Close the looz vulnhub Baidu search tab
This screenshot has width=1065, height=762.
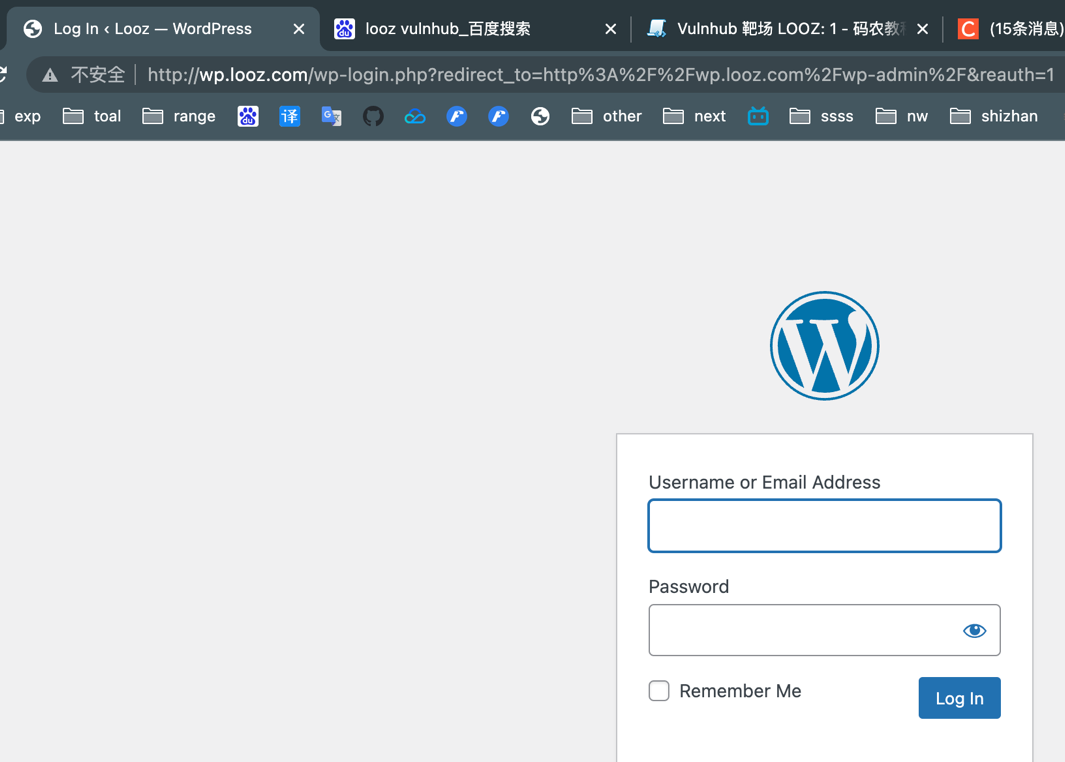click(x=611, y=29)
